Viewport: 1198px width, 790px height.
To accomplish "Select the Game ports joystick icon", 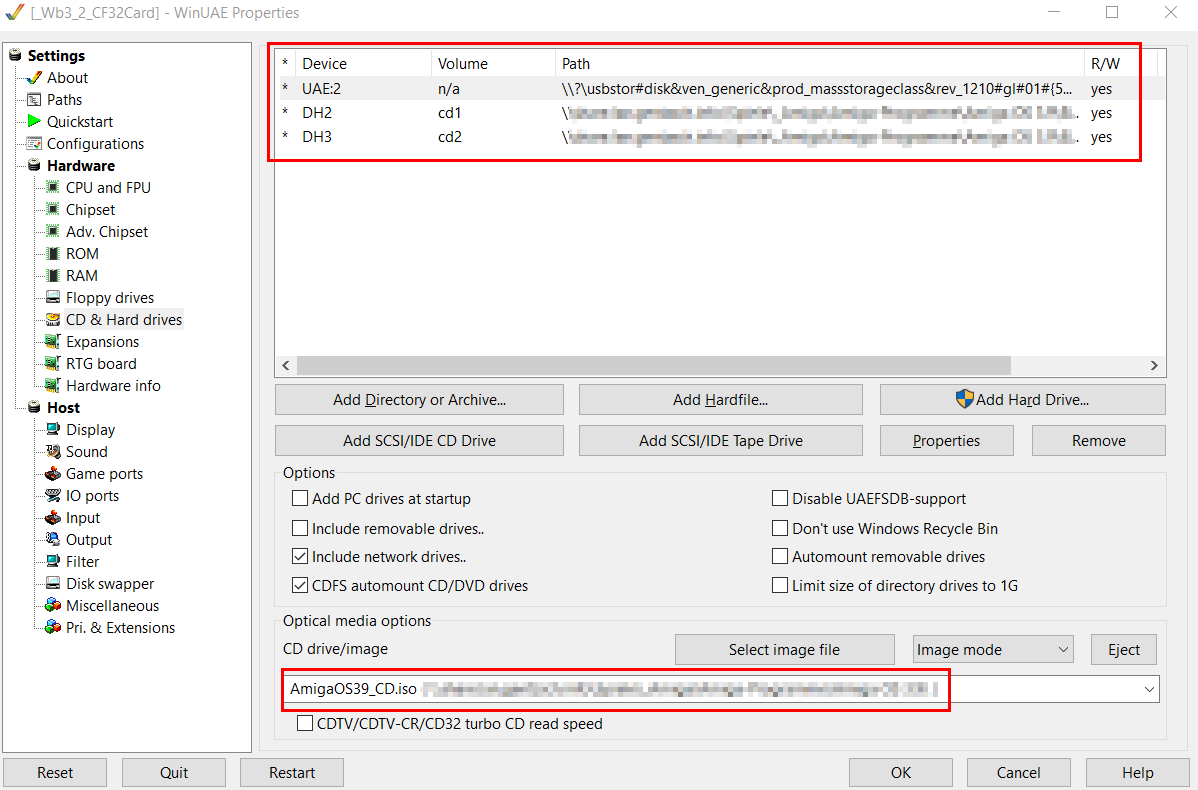I will tap(53, 474).
